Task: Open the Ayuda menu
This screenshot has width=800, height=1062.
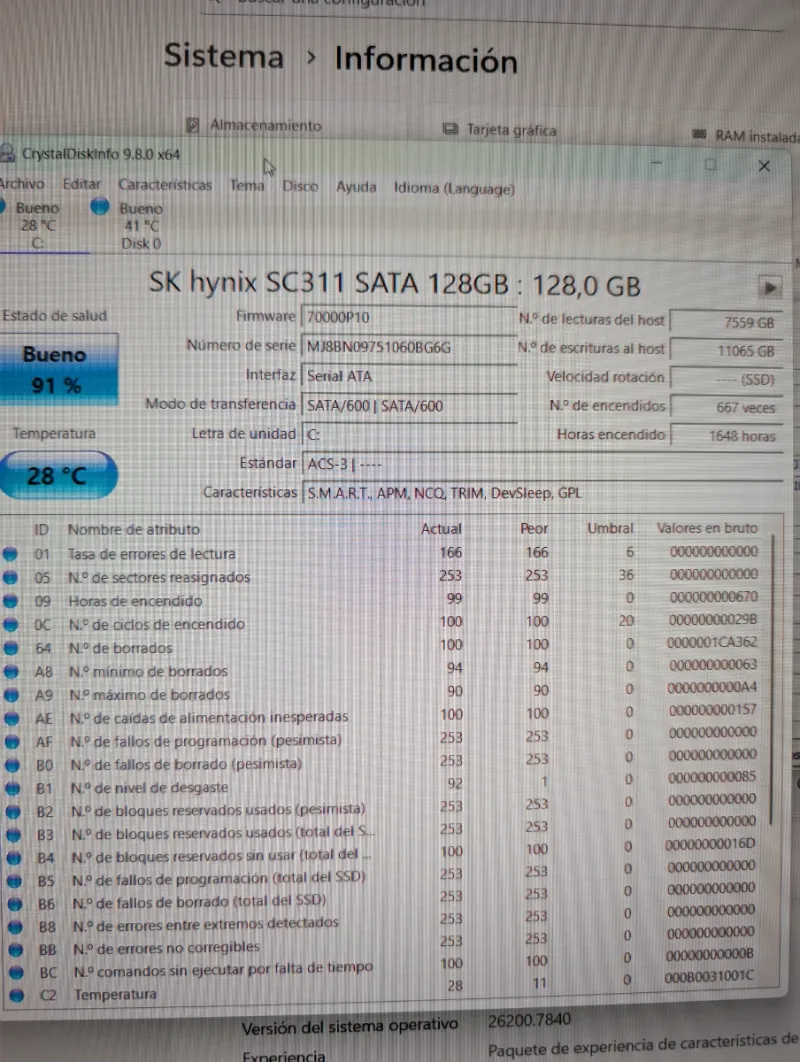Action: tap(356, 187)
